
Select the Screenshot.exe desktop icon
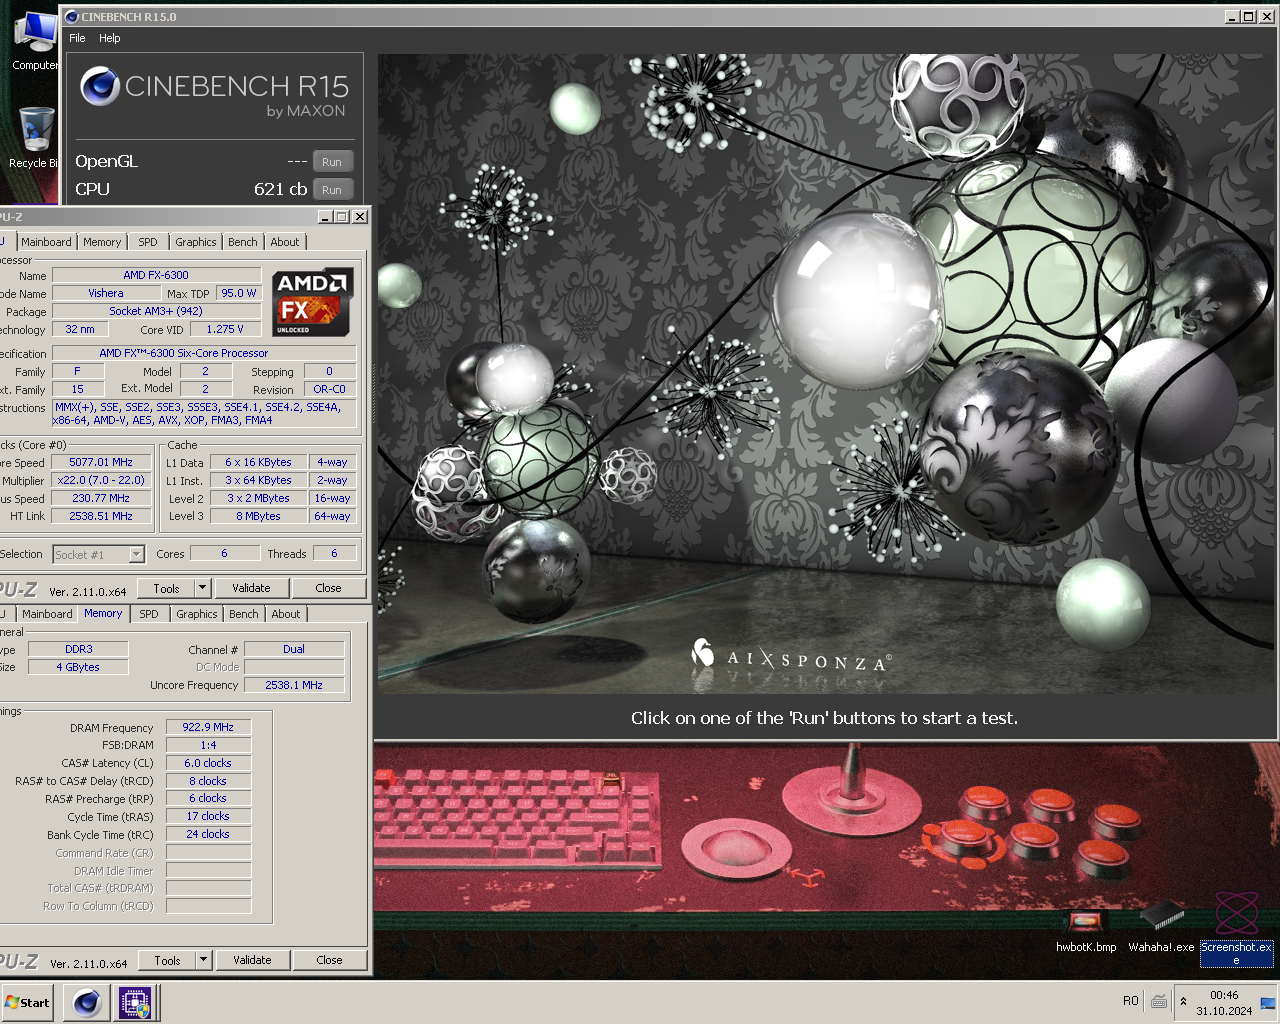[1236, 928]
